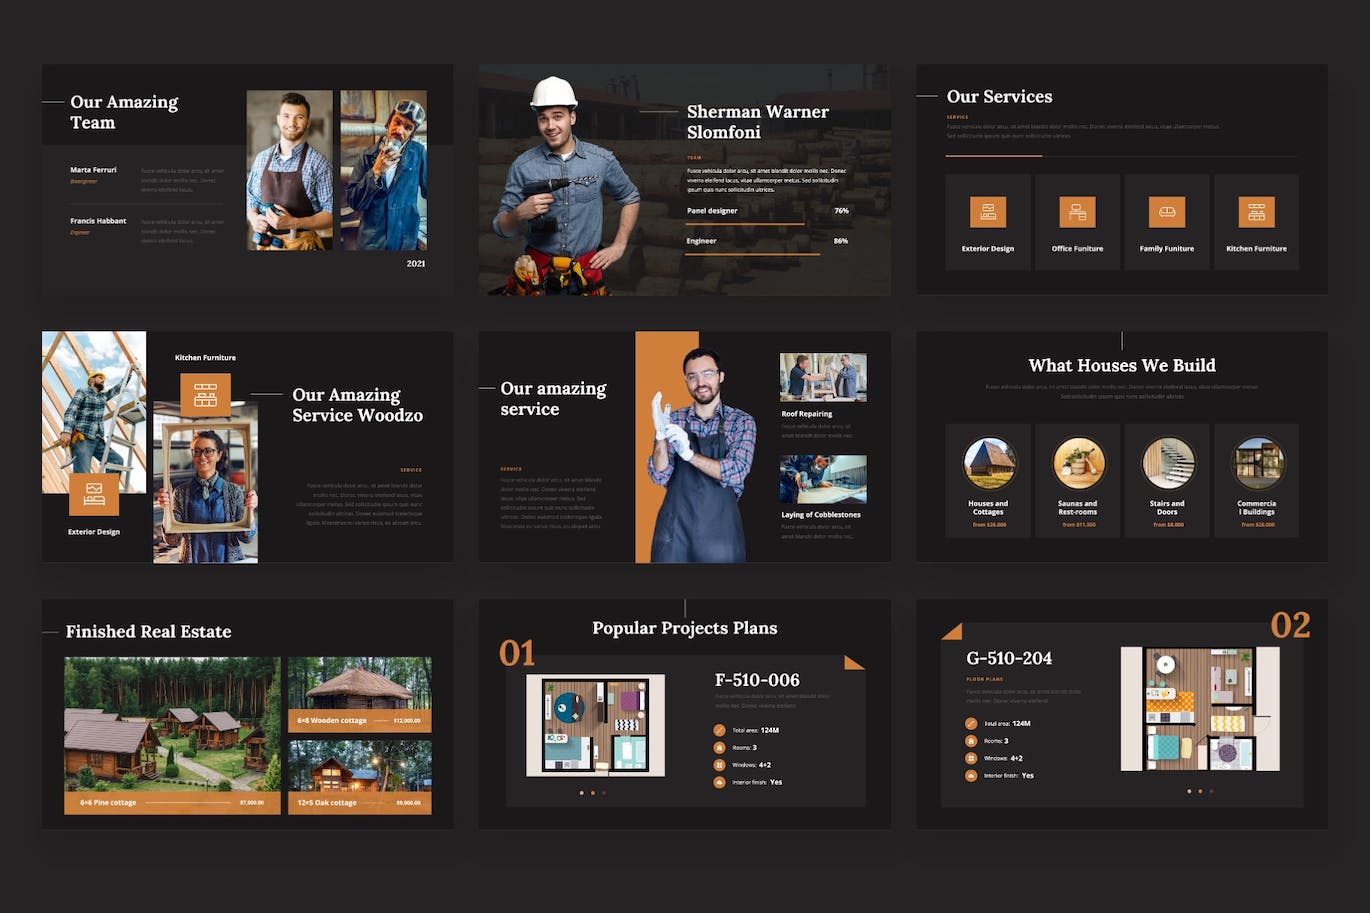Image resolution: width=1370 pixels, height=913 pixels.
Task: Click the Rooms house icon on the G-510-204 slide
Action: pyautogui.click(x=971, y=740)
